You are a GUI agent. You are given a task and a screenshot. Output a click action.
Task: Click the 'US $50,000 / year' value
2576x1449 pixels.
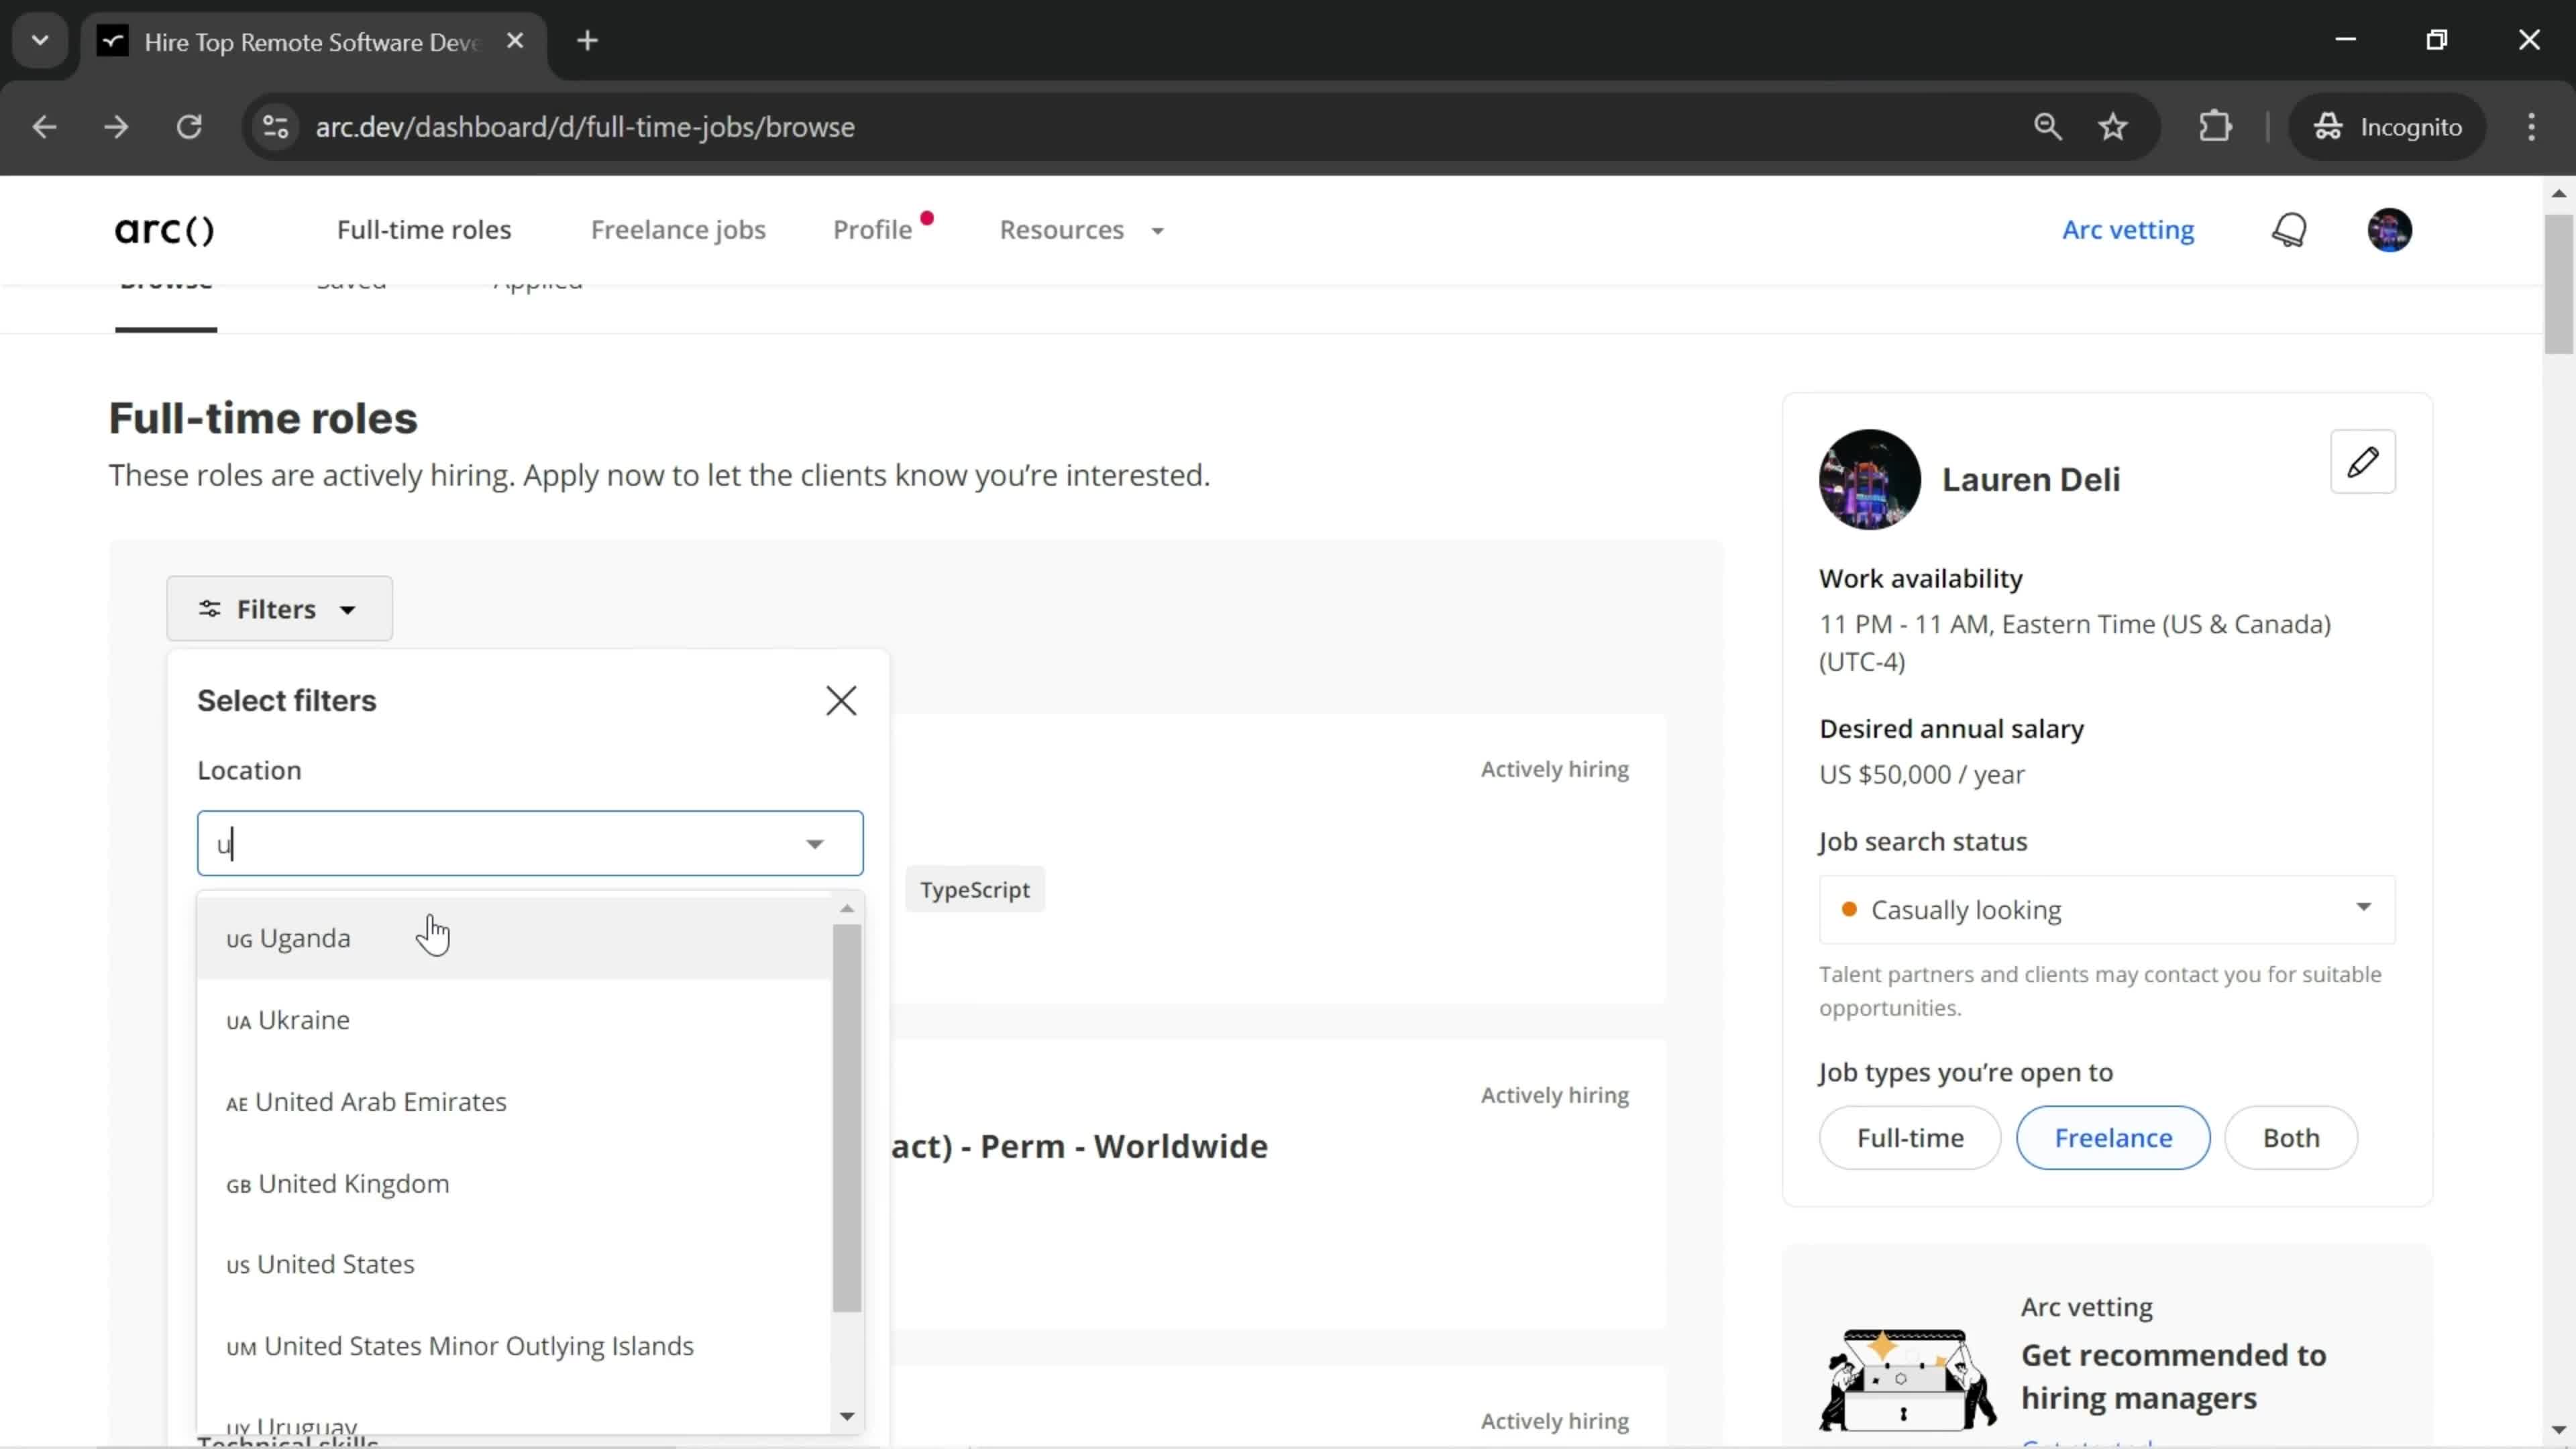tap(1921, 775)
